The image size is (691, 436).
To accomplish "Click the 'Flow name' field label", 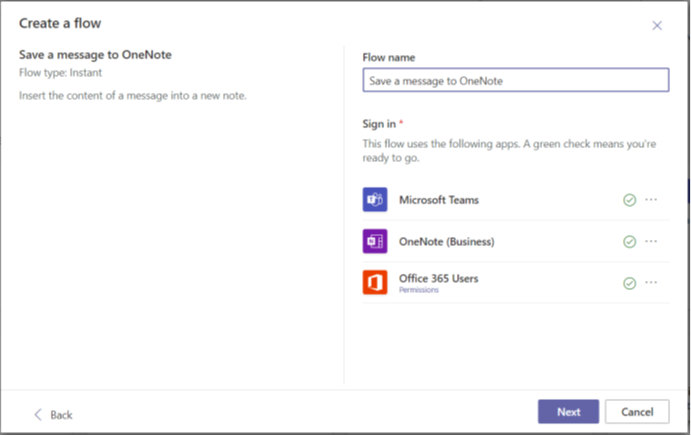I will pos(389,58).
